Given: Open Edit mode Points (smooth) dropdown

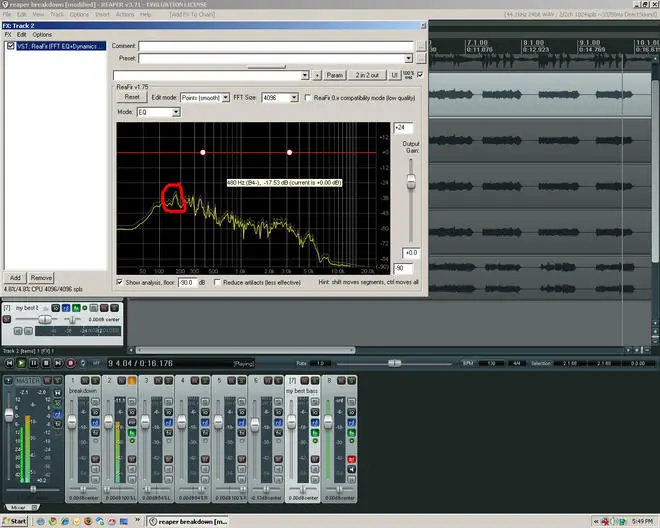Looking at the screenshot, I should coord(226,98).
